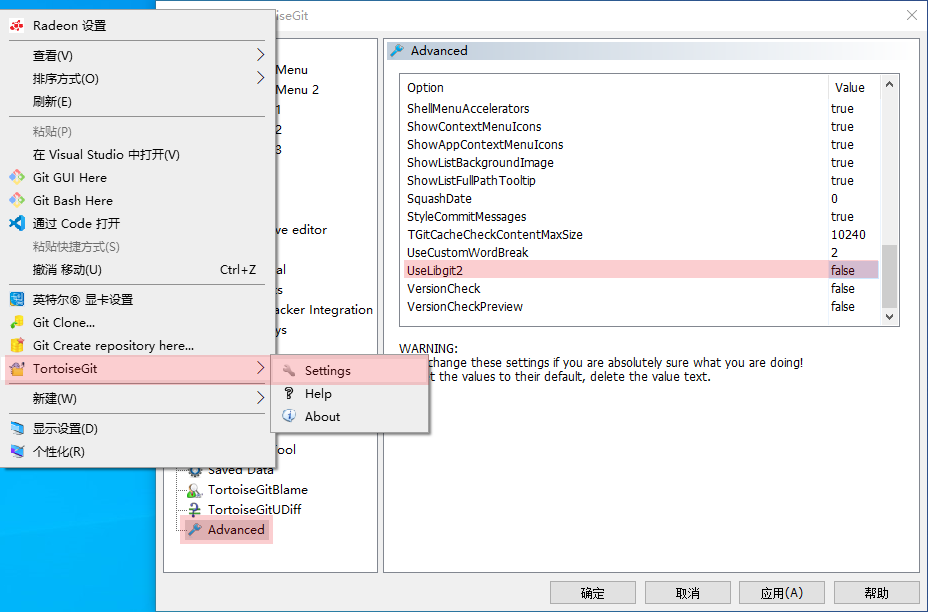Screen dimensions: 928x612
Task: Expand the 查看(V) submenu arrow
Action: [x=260, y=55]
